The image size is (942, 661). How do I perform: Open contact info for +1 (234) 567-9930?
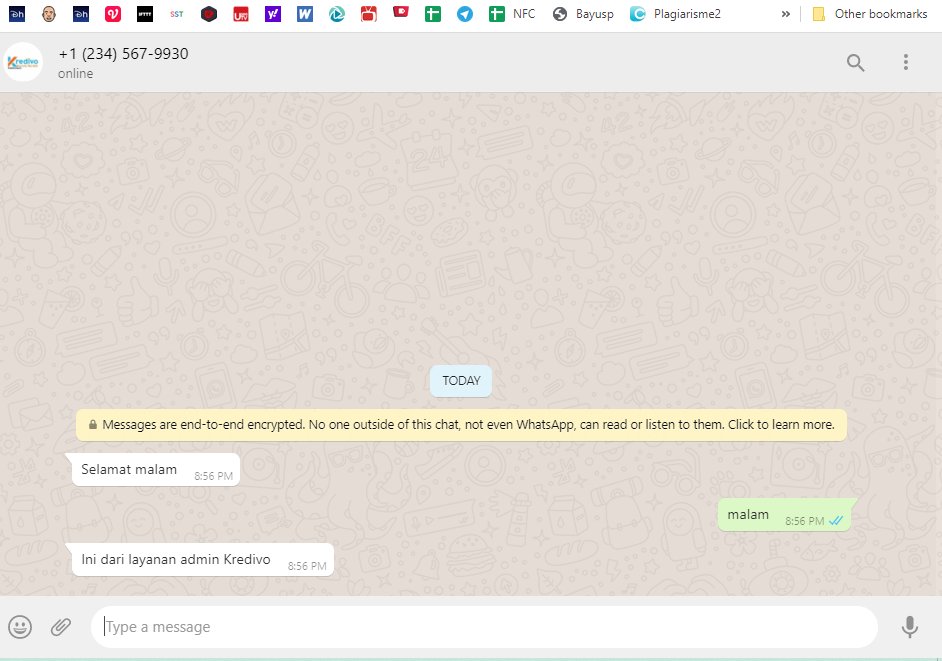[x=123, y=53]
